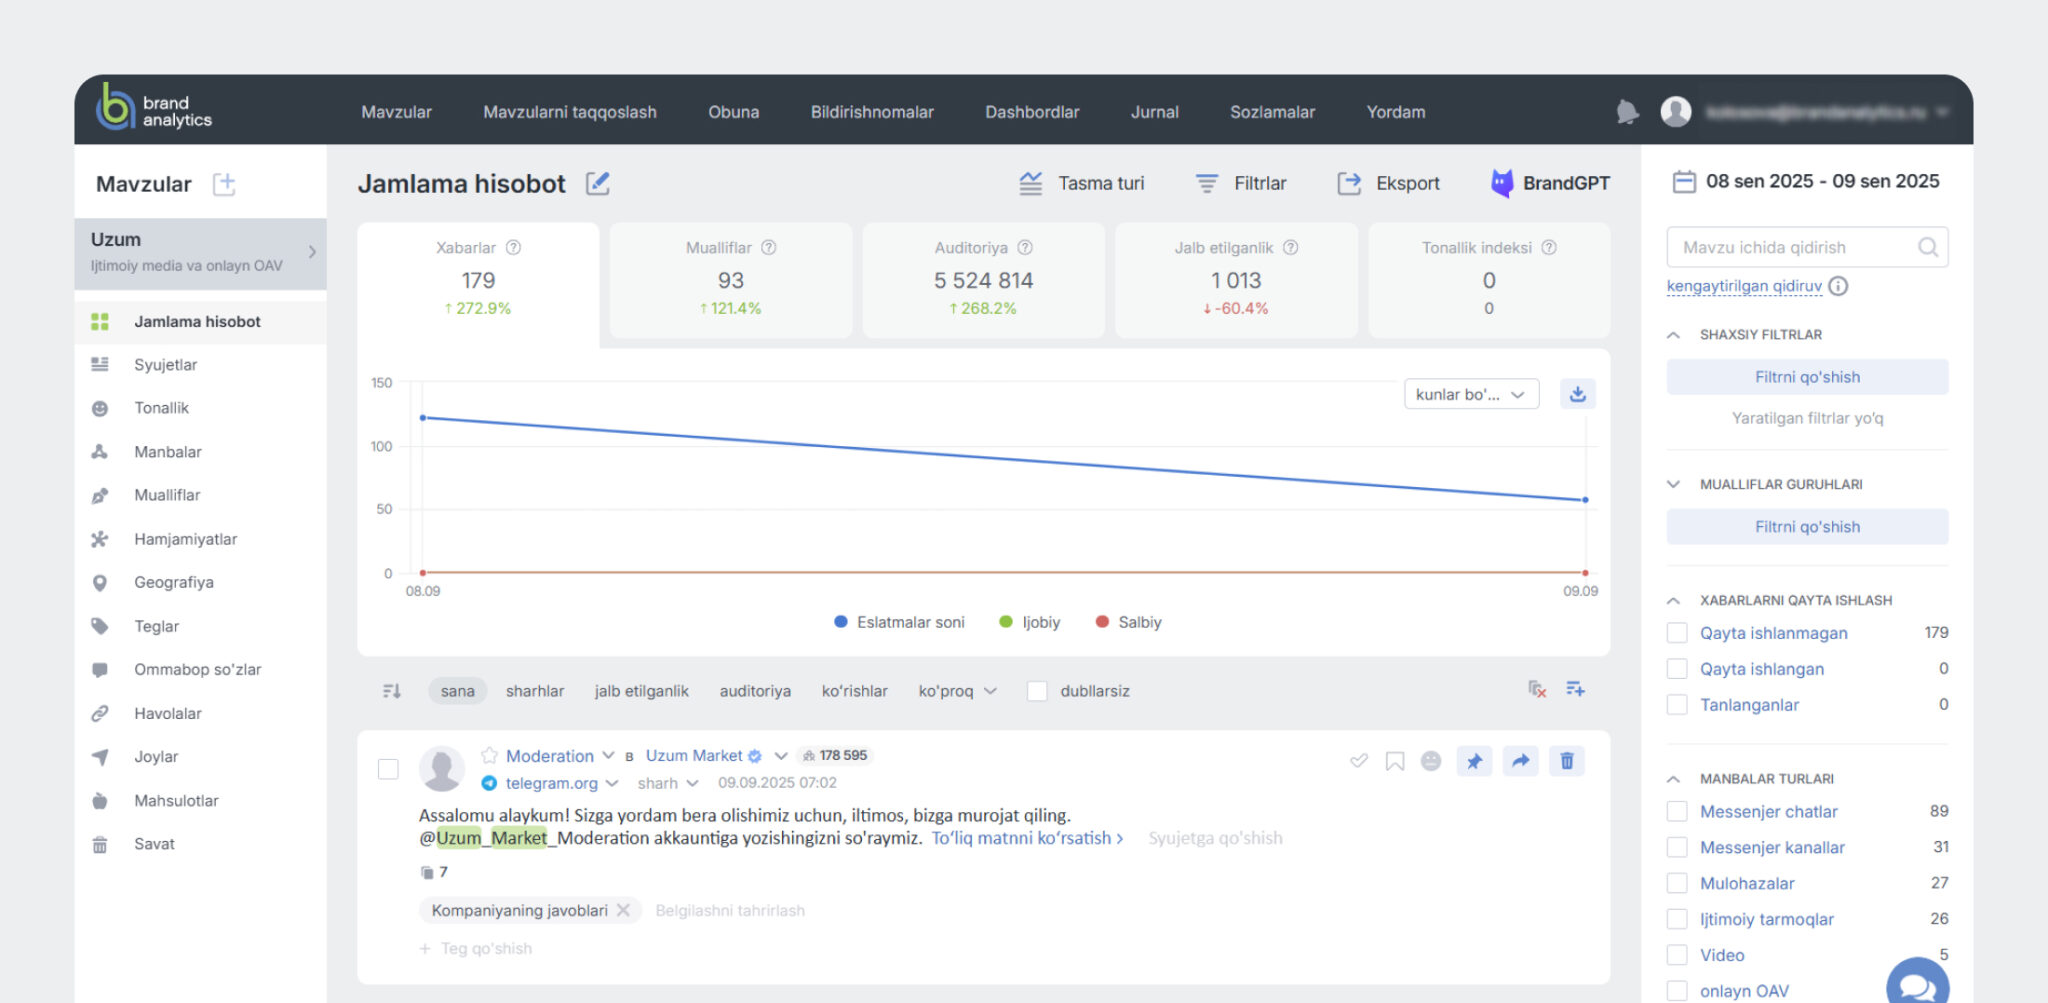This screenshot has width=2048, height=1003.
Task: Click the Mavzu ichida qidirish search field
Action: pos(1795,247)
